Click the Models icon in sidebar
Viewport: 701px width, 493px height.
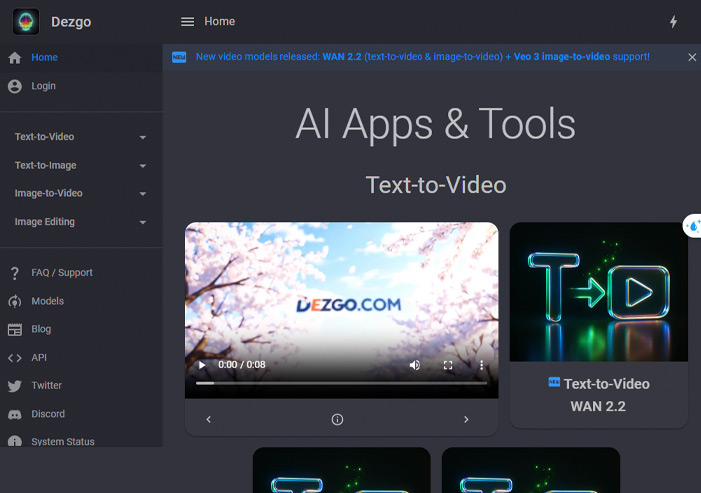[15, 302]
